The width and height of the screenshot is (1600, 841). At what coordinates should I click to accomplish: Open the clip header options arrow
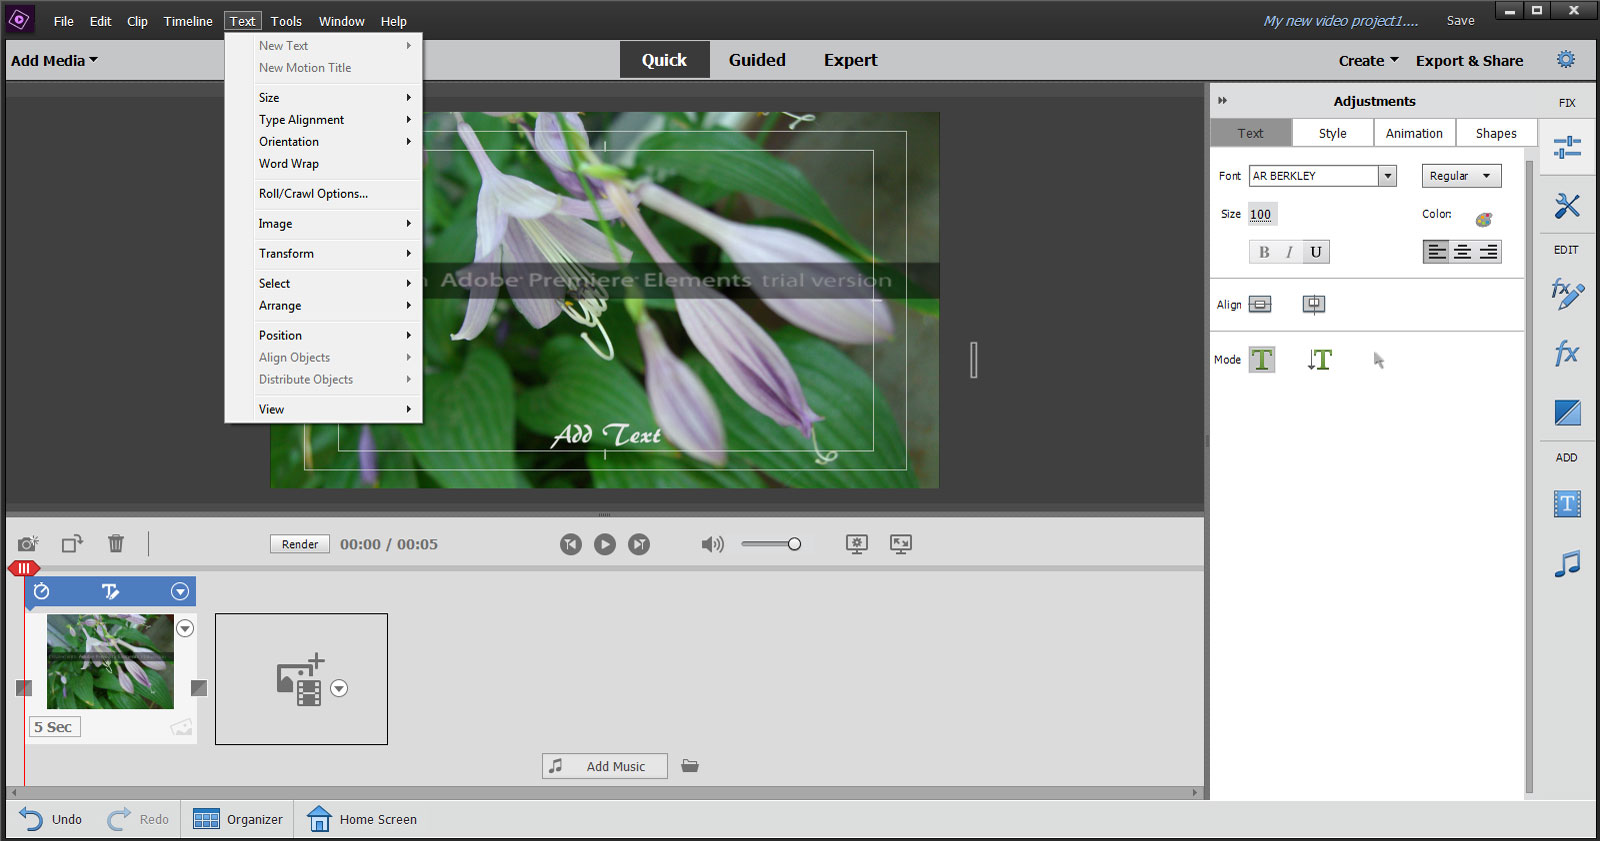click(180, 591)
